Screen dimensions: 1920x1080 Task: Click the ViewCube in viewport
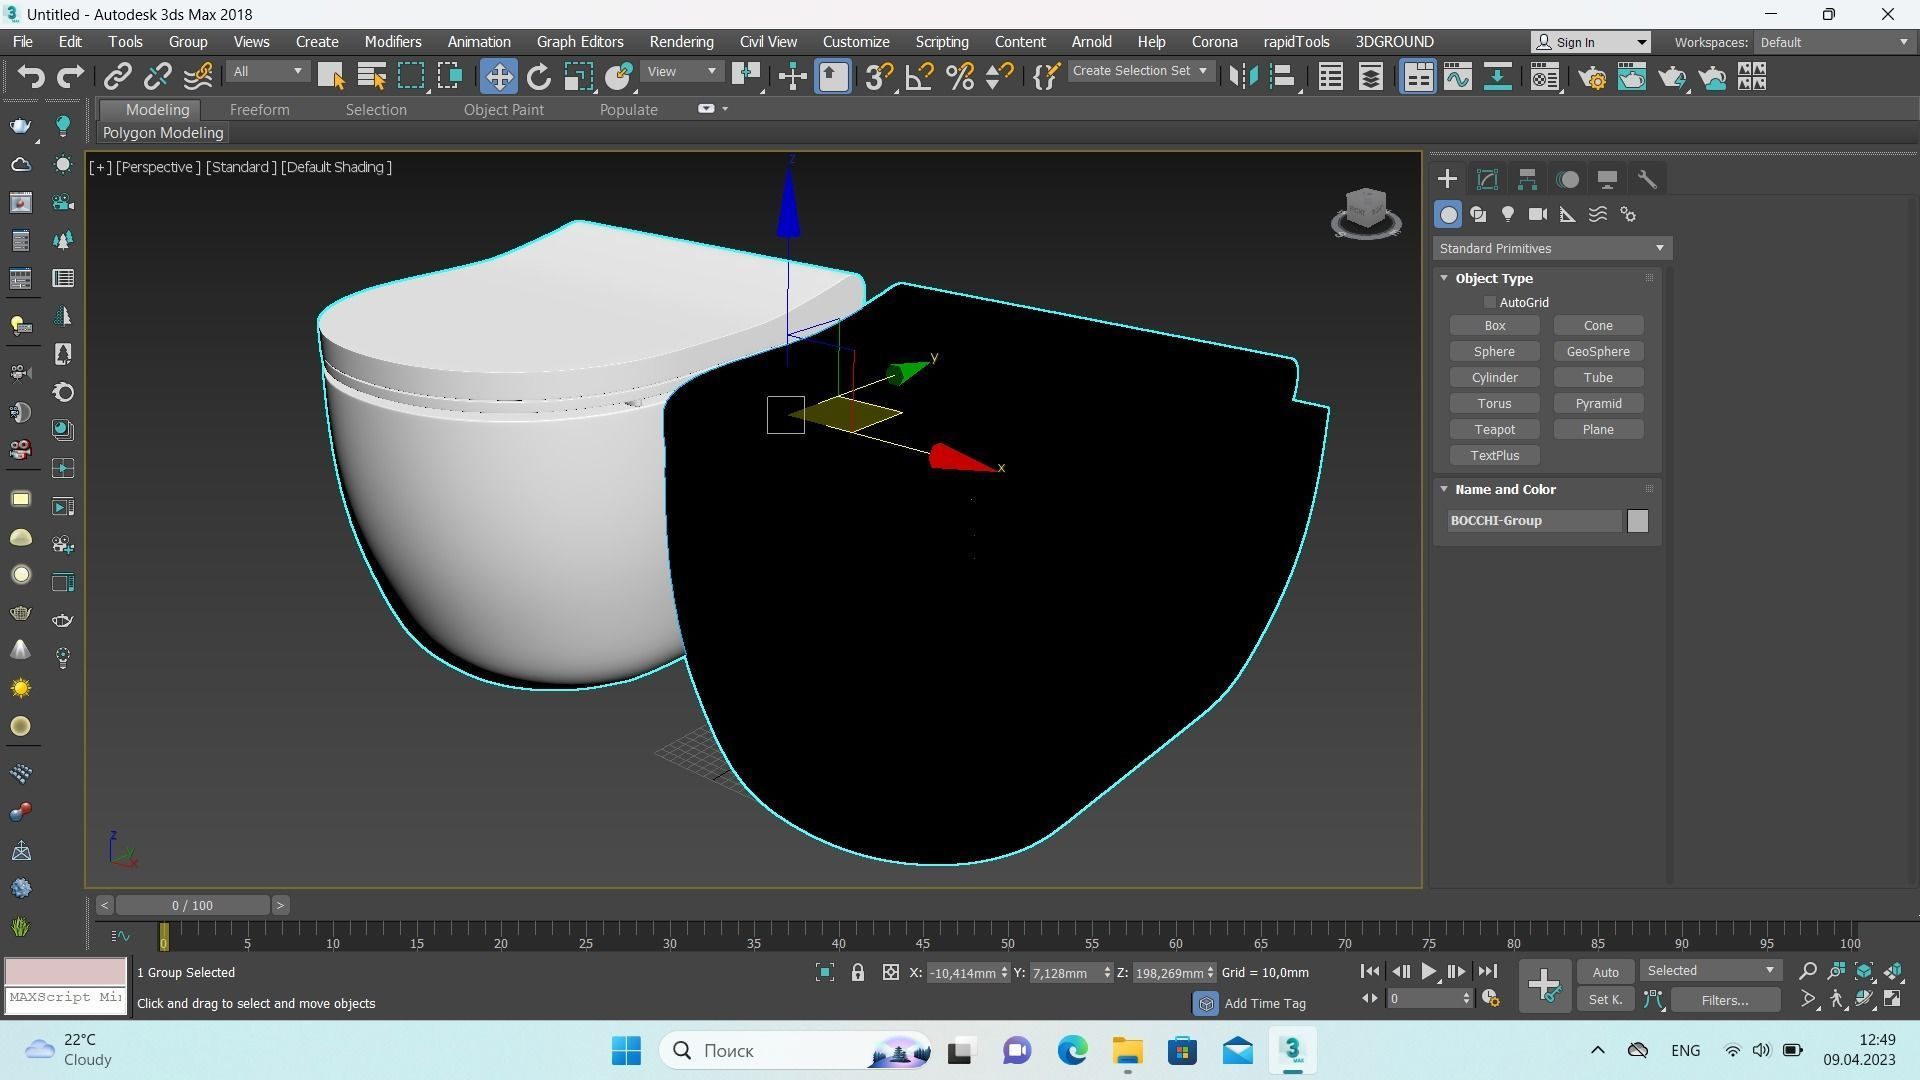tap(1366, 213)
